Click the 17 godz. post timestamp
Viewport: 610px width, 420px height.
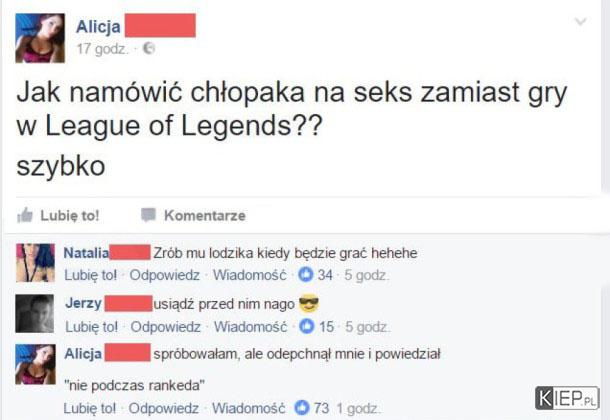[x=102, y=49]
